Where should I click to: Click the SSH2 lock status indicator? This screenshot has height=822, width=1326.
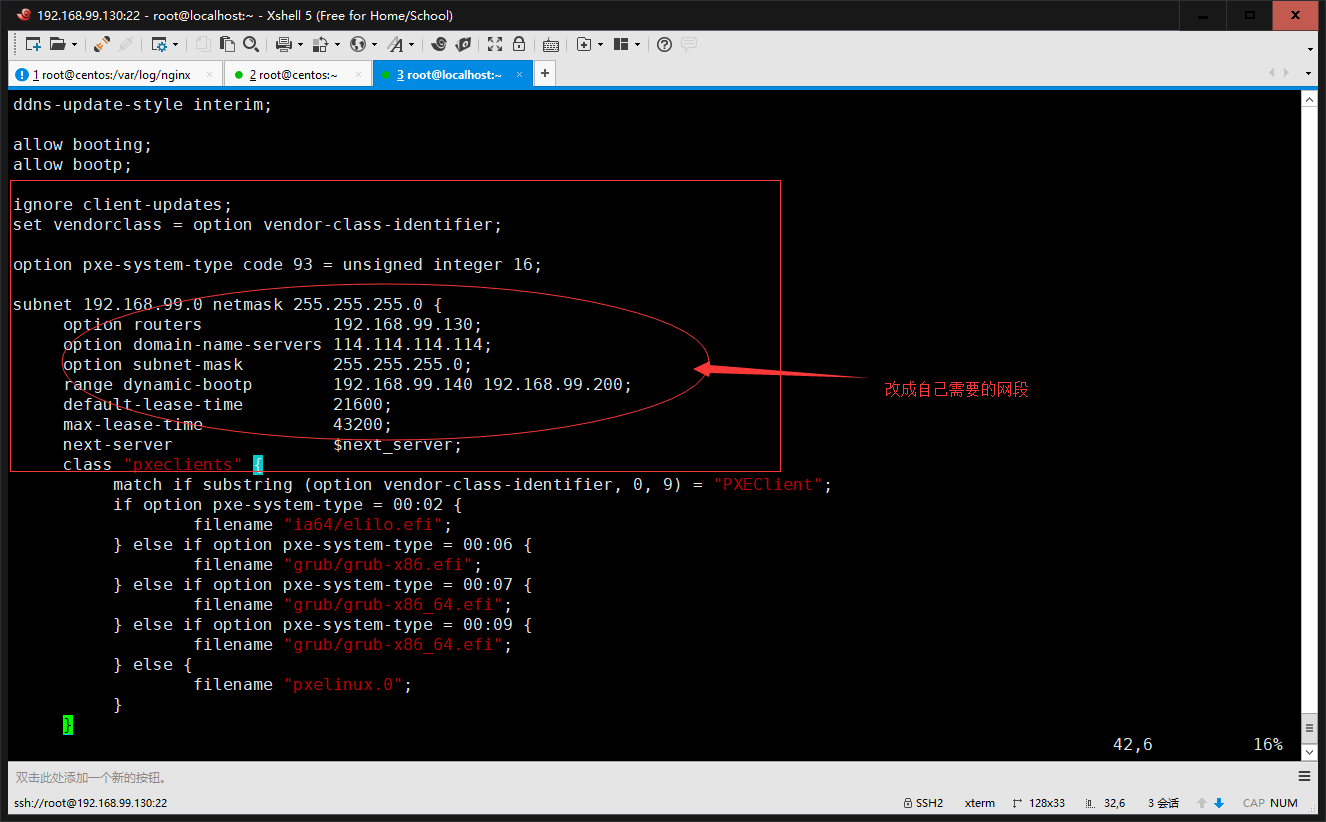[923, 803]
